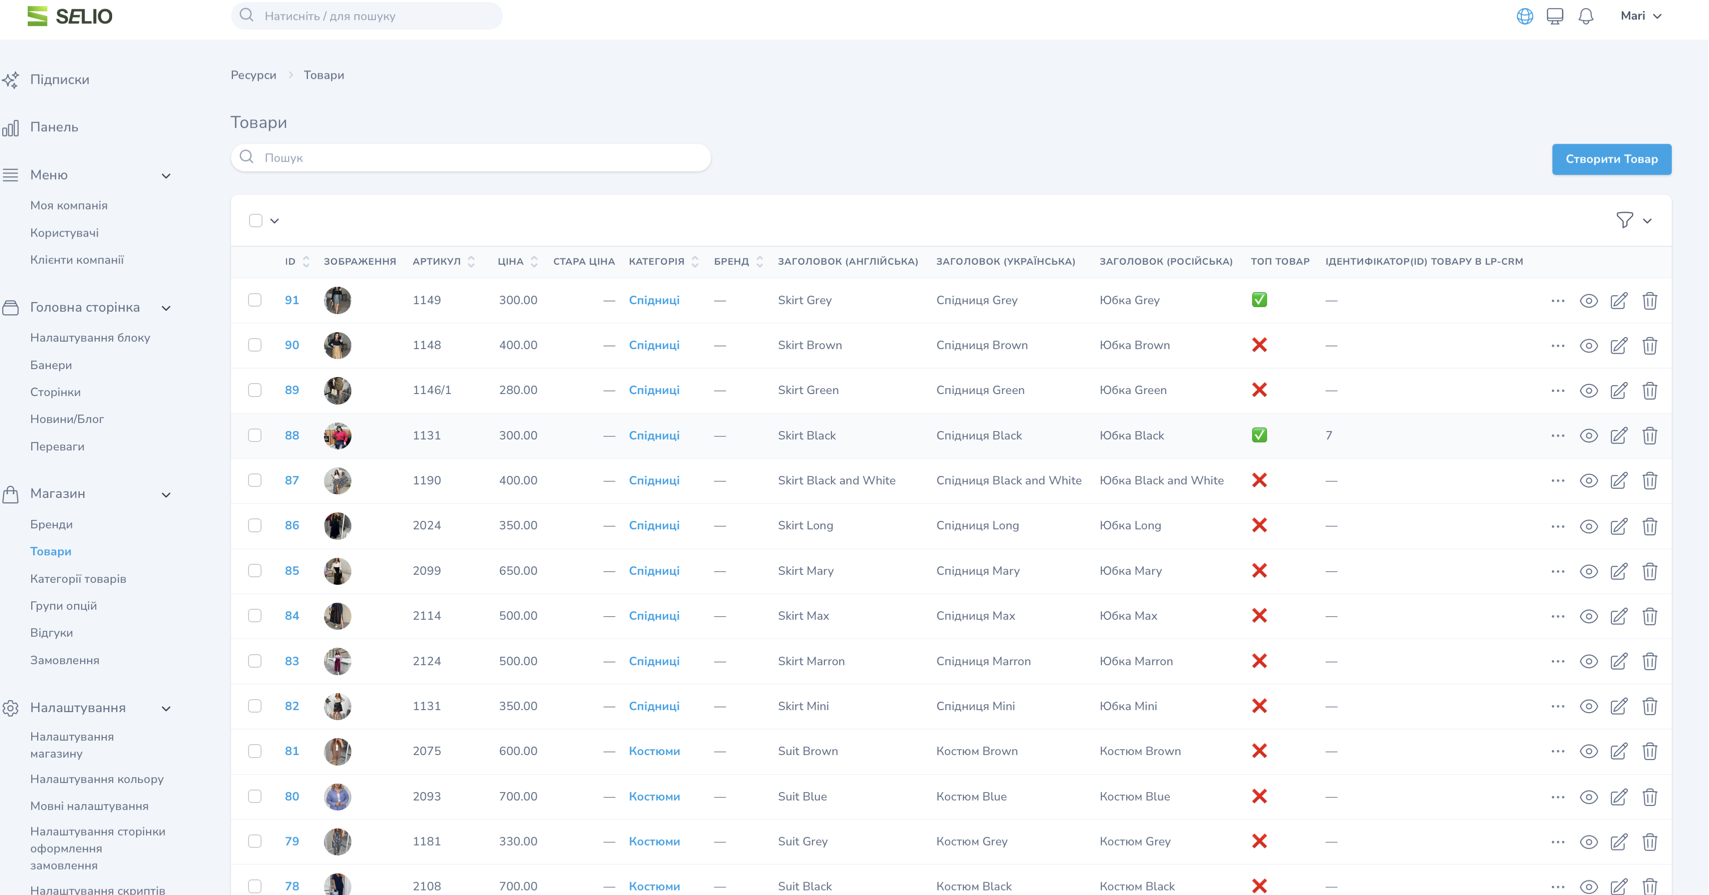
Task: Open Замовлення in the sidebar
Action: pos(64,660)
